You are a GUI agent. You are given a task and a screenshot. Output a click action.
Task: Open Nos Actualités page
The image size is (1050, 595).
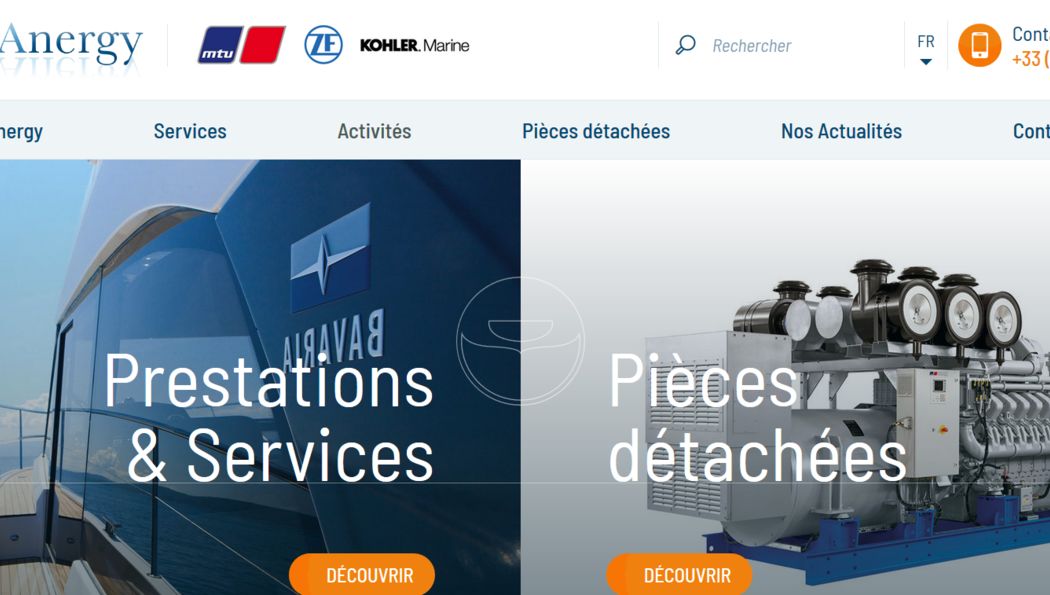coord(842,131)
